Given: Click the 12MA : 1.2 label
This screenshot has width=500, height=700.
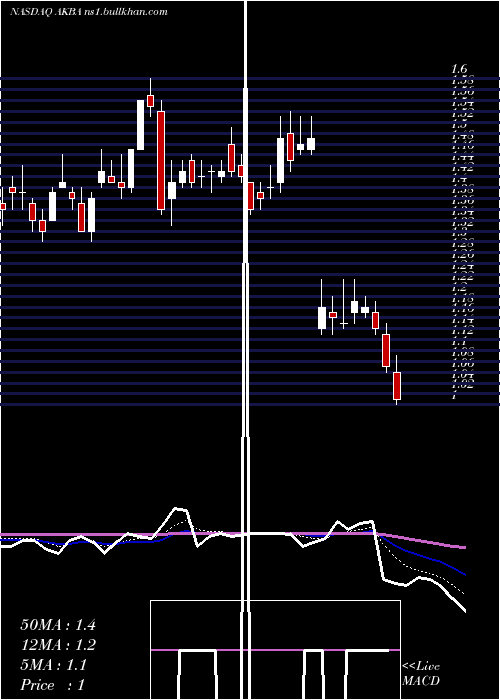Looking at the screenshot, I should [x=58, y=645].
